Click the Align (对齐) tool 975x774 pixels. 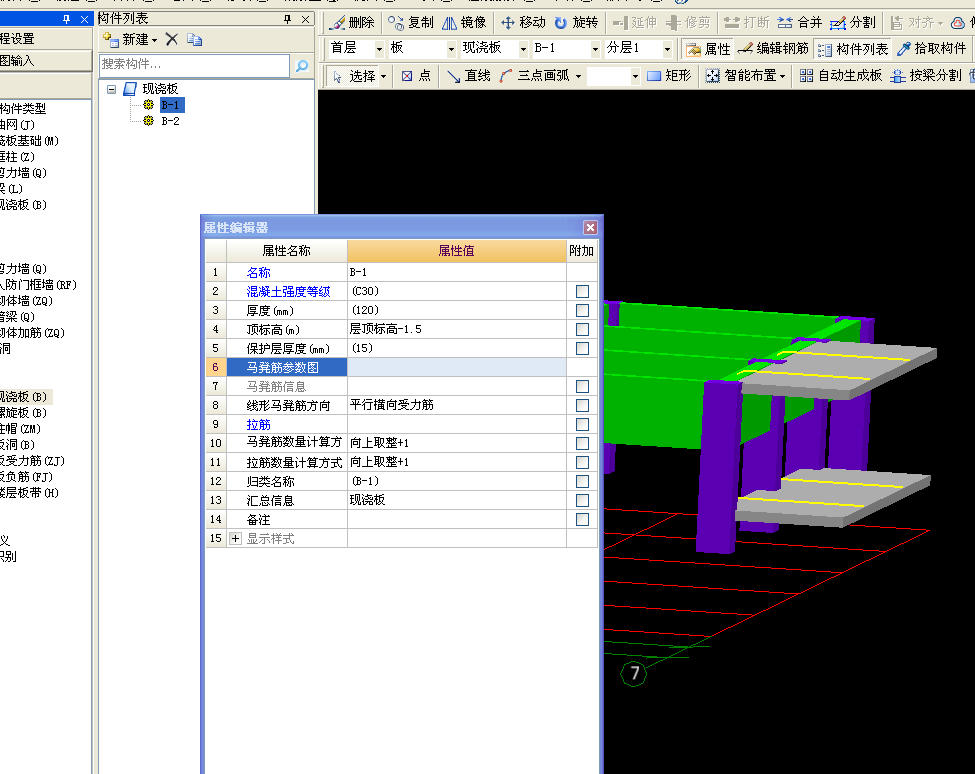[917, 23]
